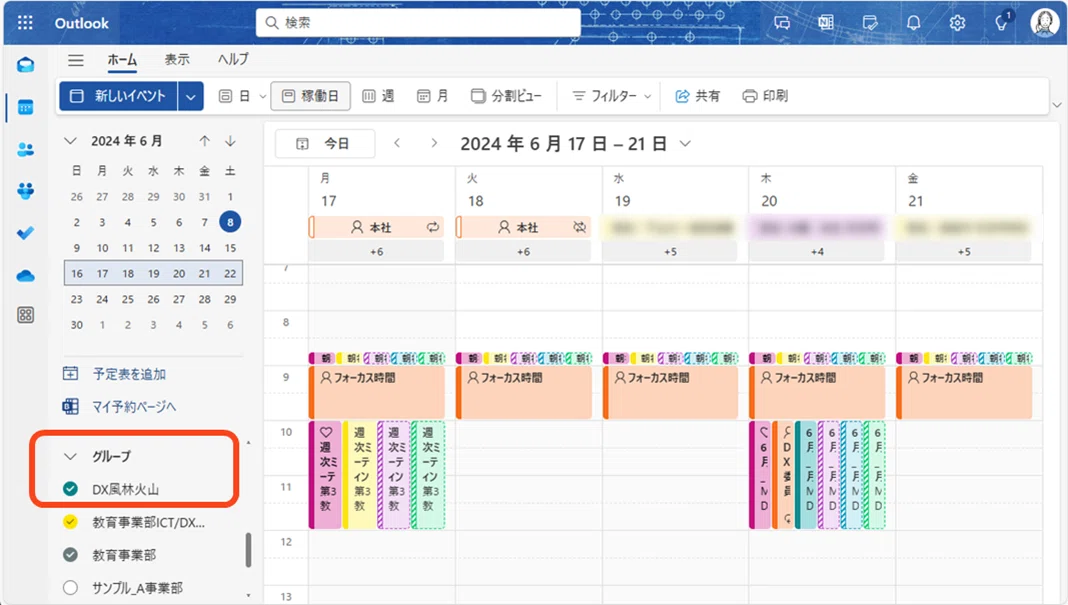Click the マイ予約ページへ link
This screenshot has width=1068, height=605.
(134, 407)
